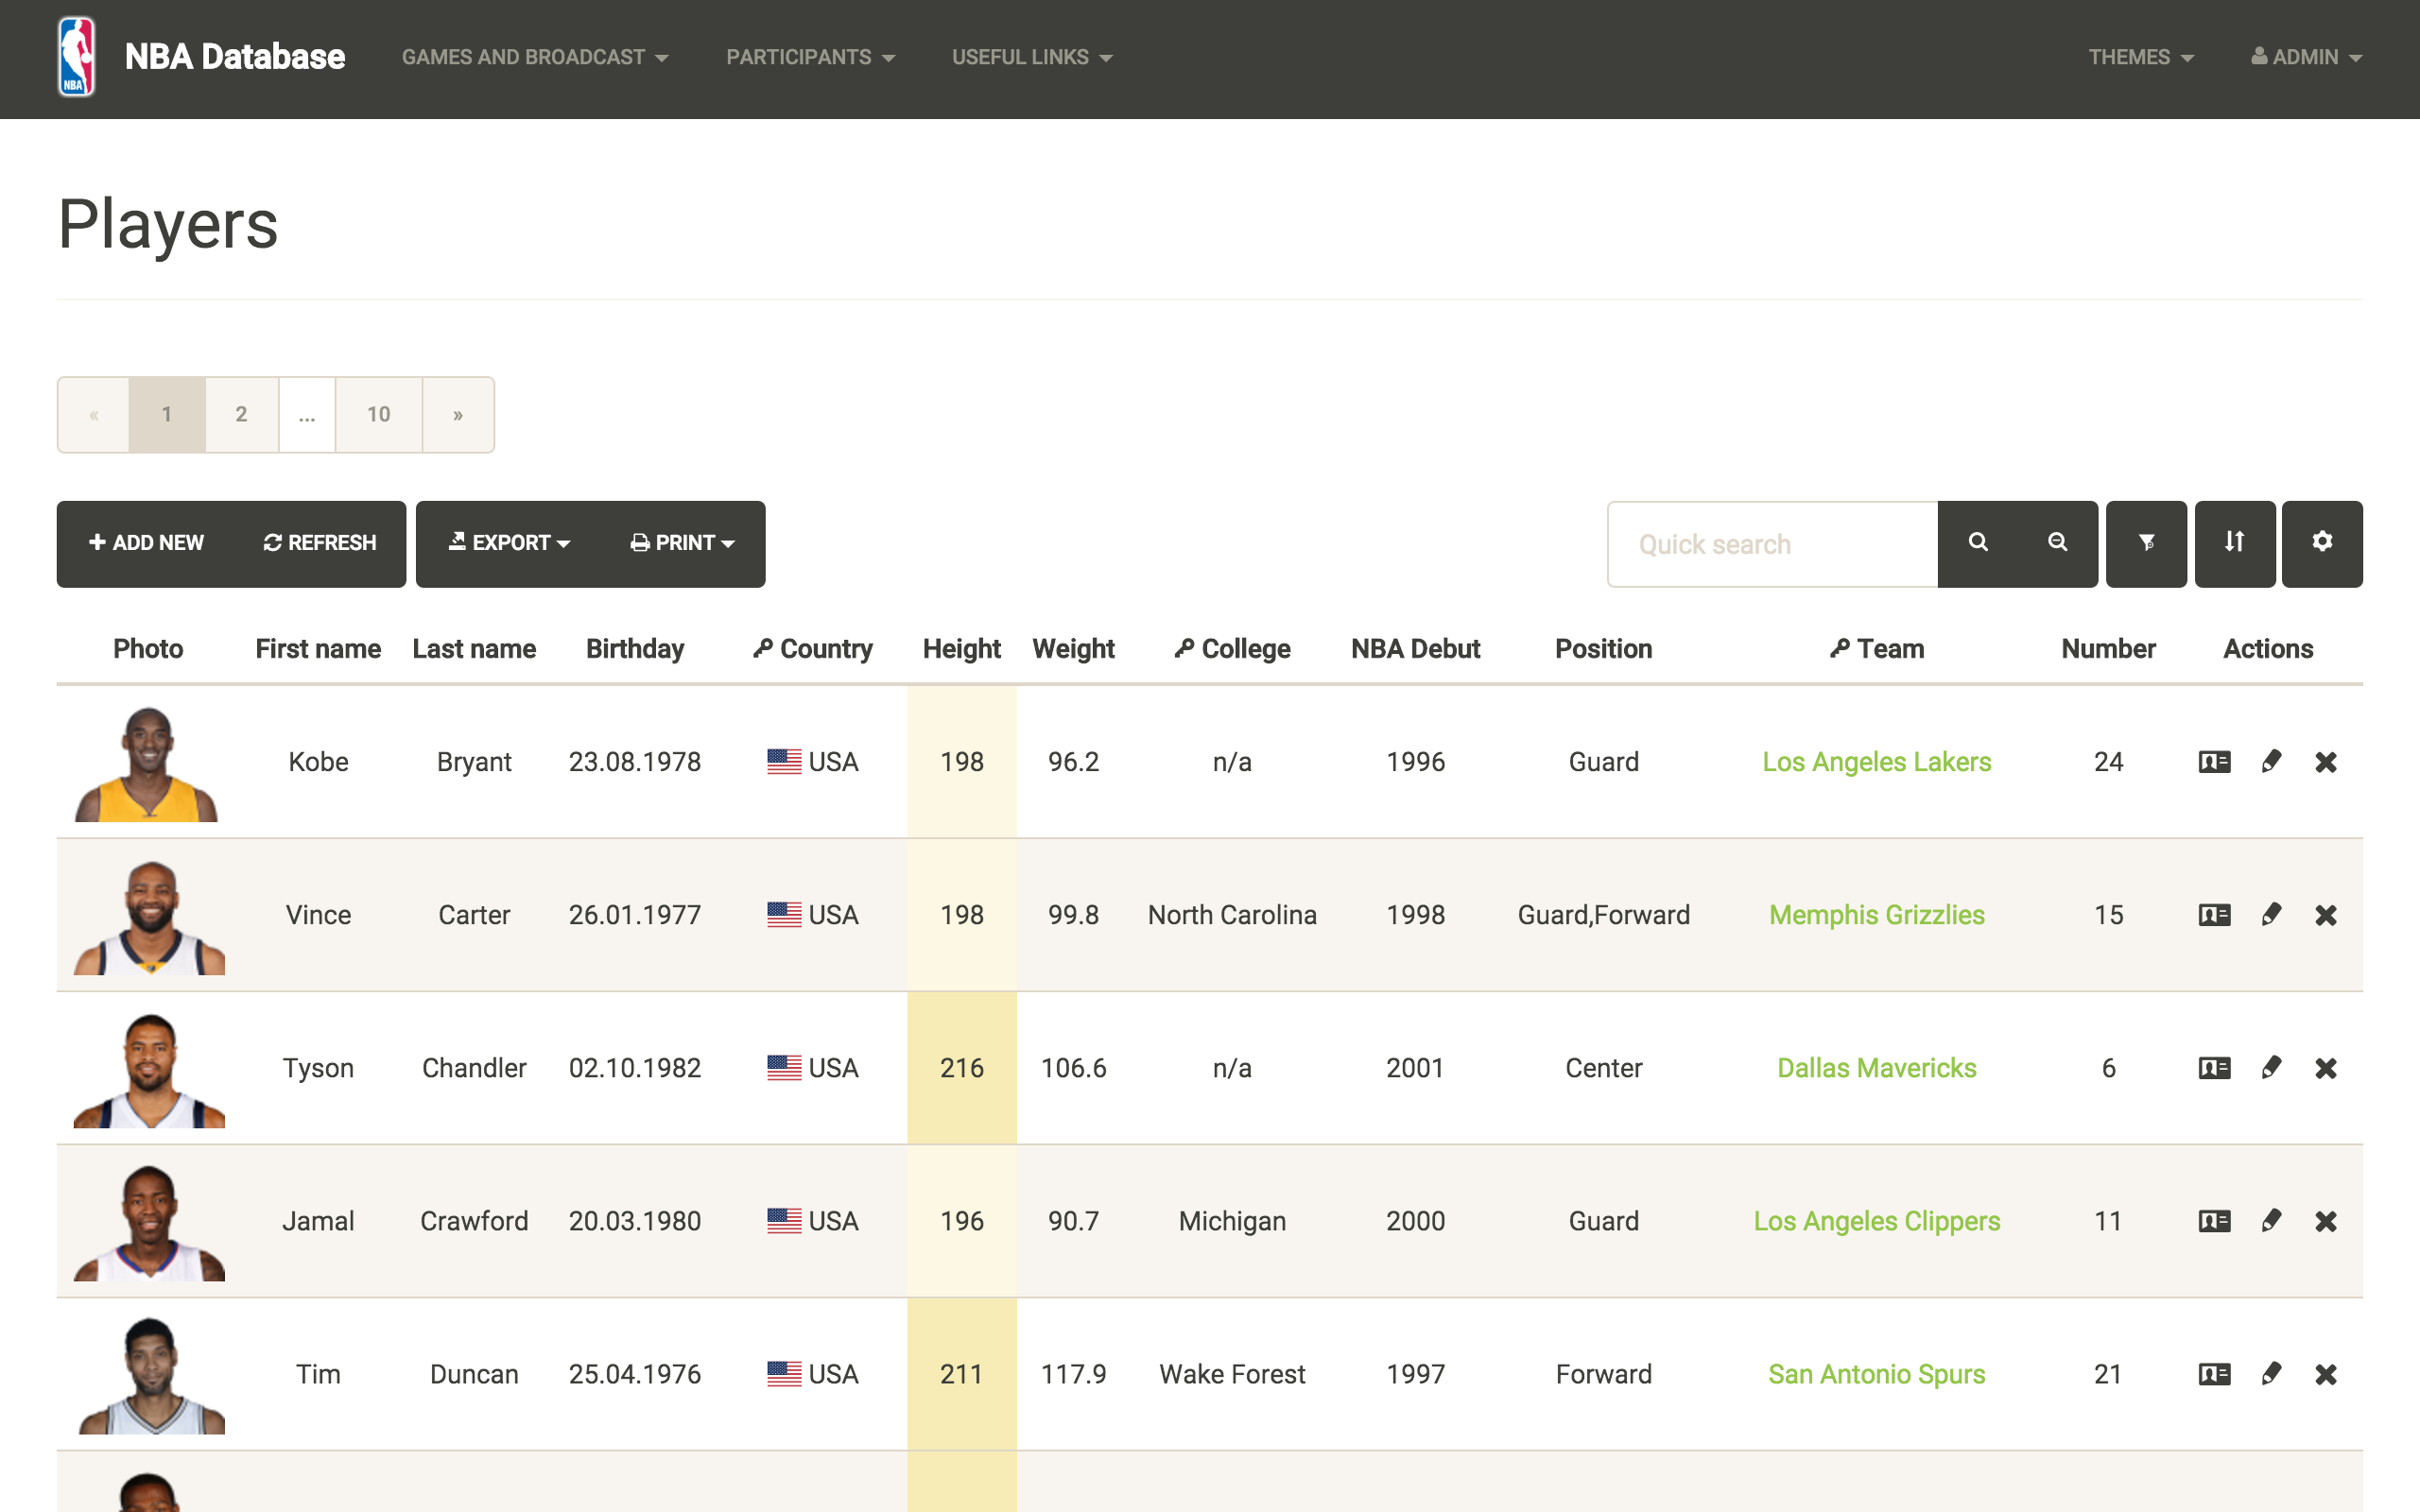Click into the Quick search field
Screen dimensions: 2420x1512
point(1772,544)
